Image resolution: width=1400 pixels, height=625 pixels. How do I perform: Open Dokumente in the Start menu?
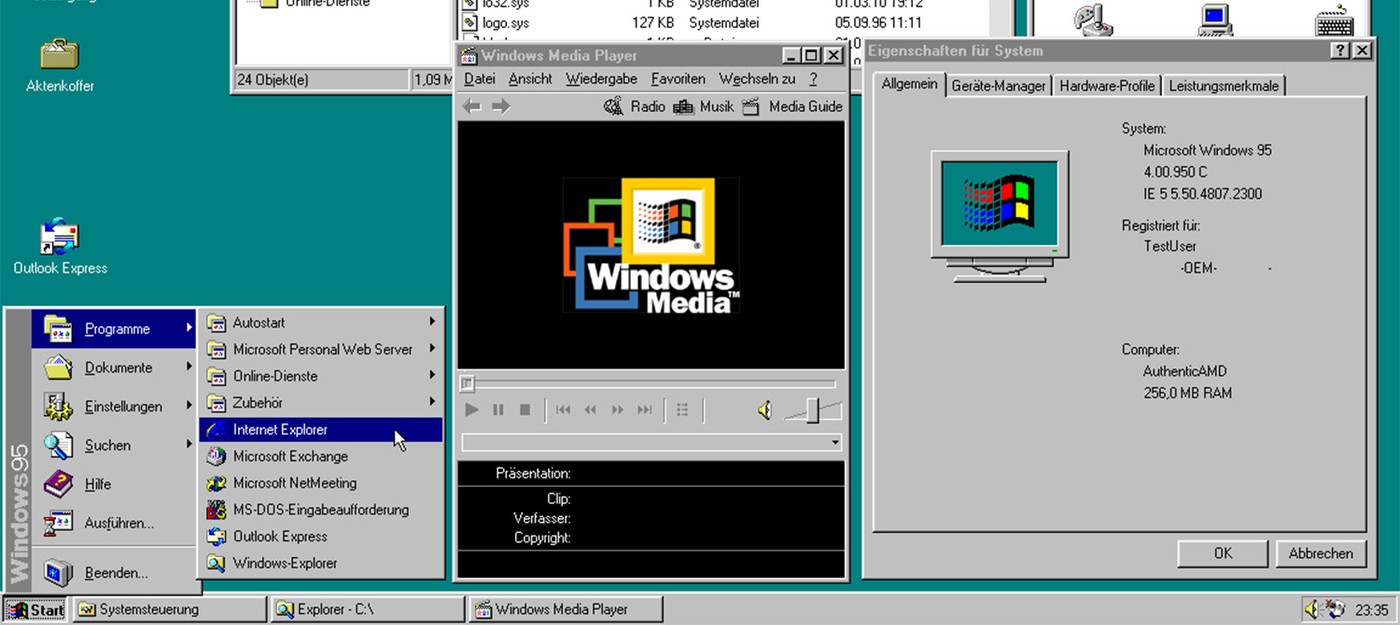coord(113,368)
